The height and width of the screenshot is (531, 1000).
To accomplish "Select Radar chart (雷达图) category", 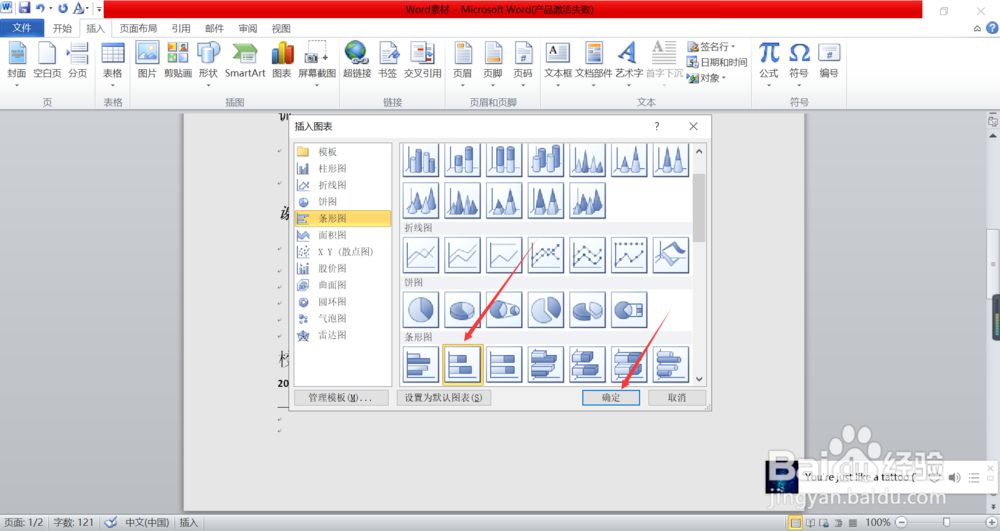I will coord(342,335).
